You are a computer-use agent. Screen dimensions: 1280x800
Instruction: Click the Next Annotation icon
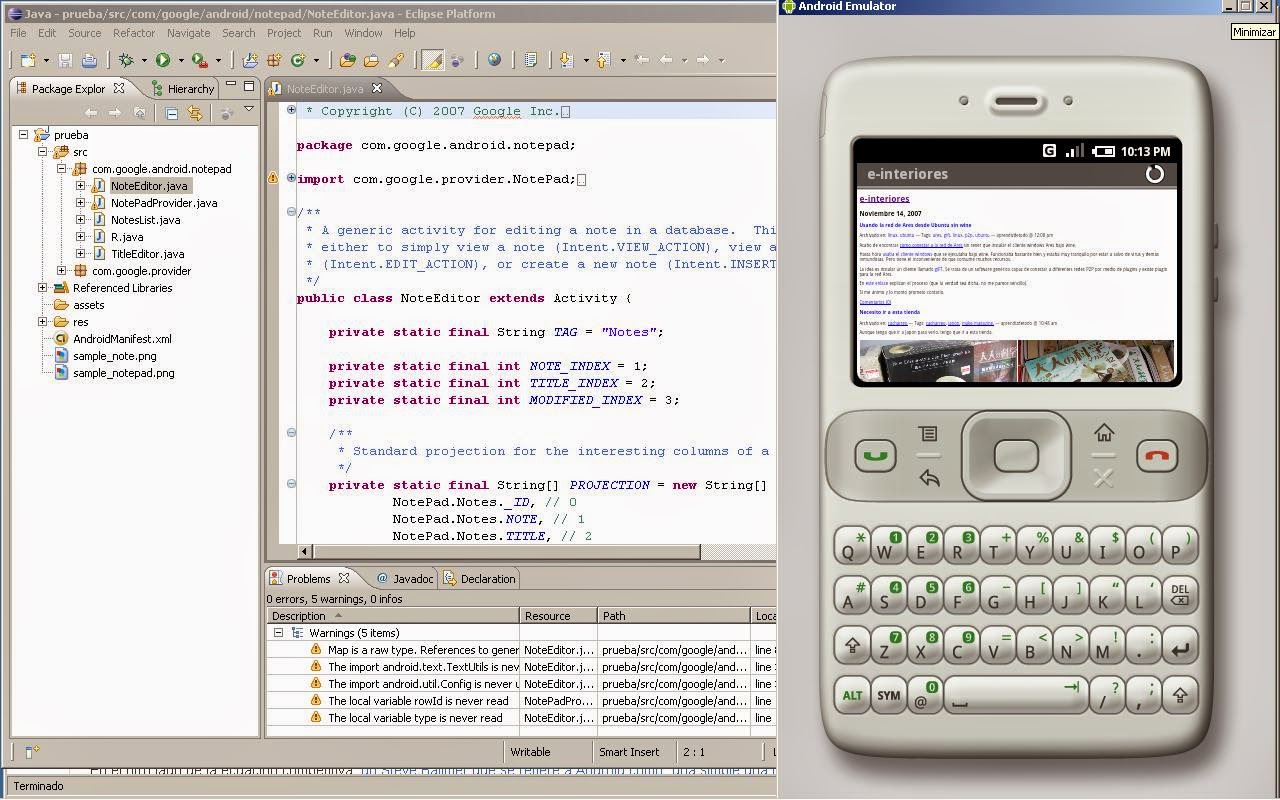(566, 60)
